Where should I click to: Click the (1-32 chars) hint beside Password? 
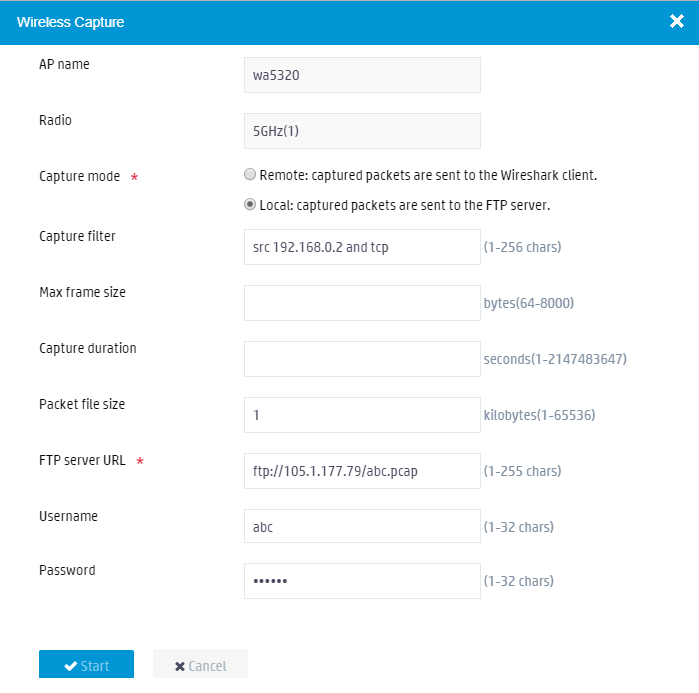(x=519, y=582)
